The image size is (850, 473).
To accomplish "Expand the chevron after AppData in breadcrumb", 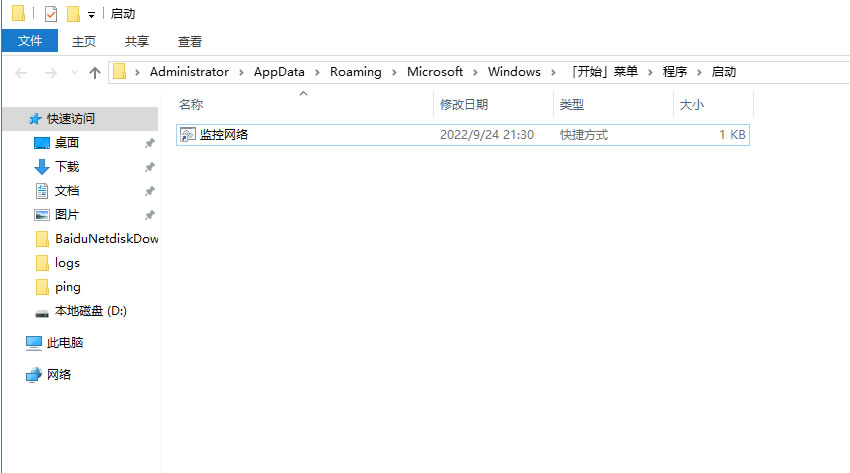I will 317,72.
